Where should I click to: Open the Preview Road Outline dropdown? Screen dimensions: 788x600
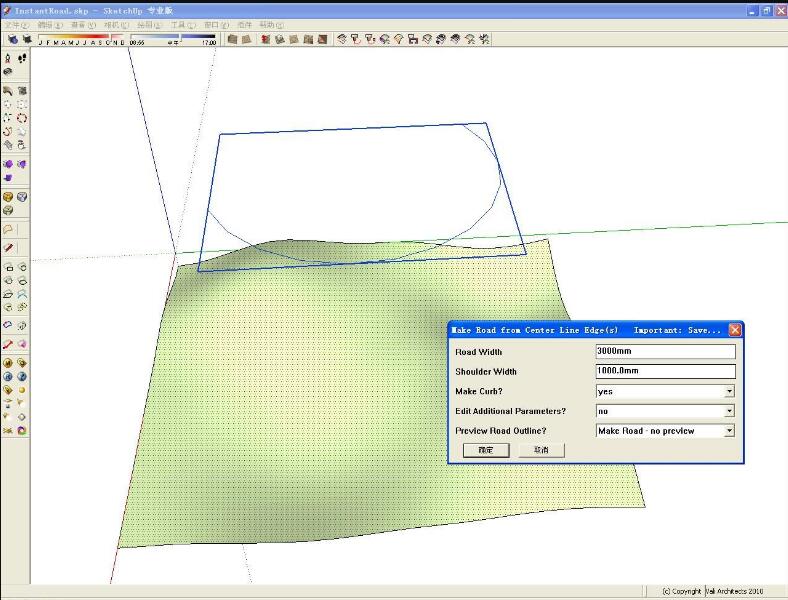[x=729, y=431]
